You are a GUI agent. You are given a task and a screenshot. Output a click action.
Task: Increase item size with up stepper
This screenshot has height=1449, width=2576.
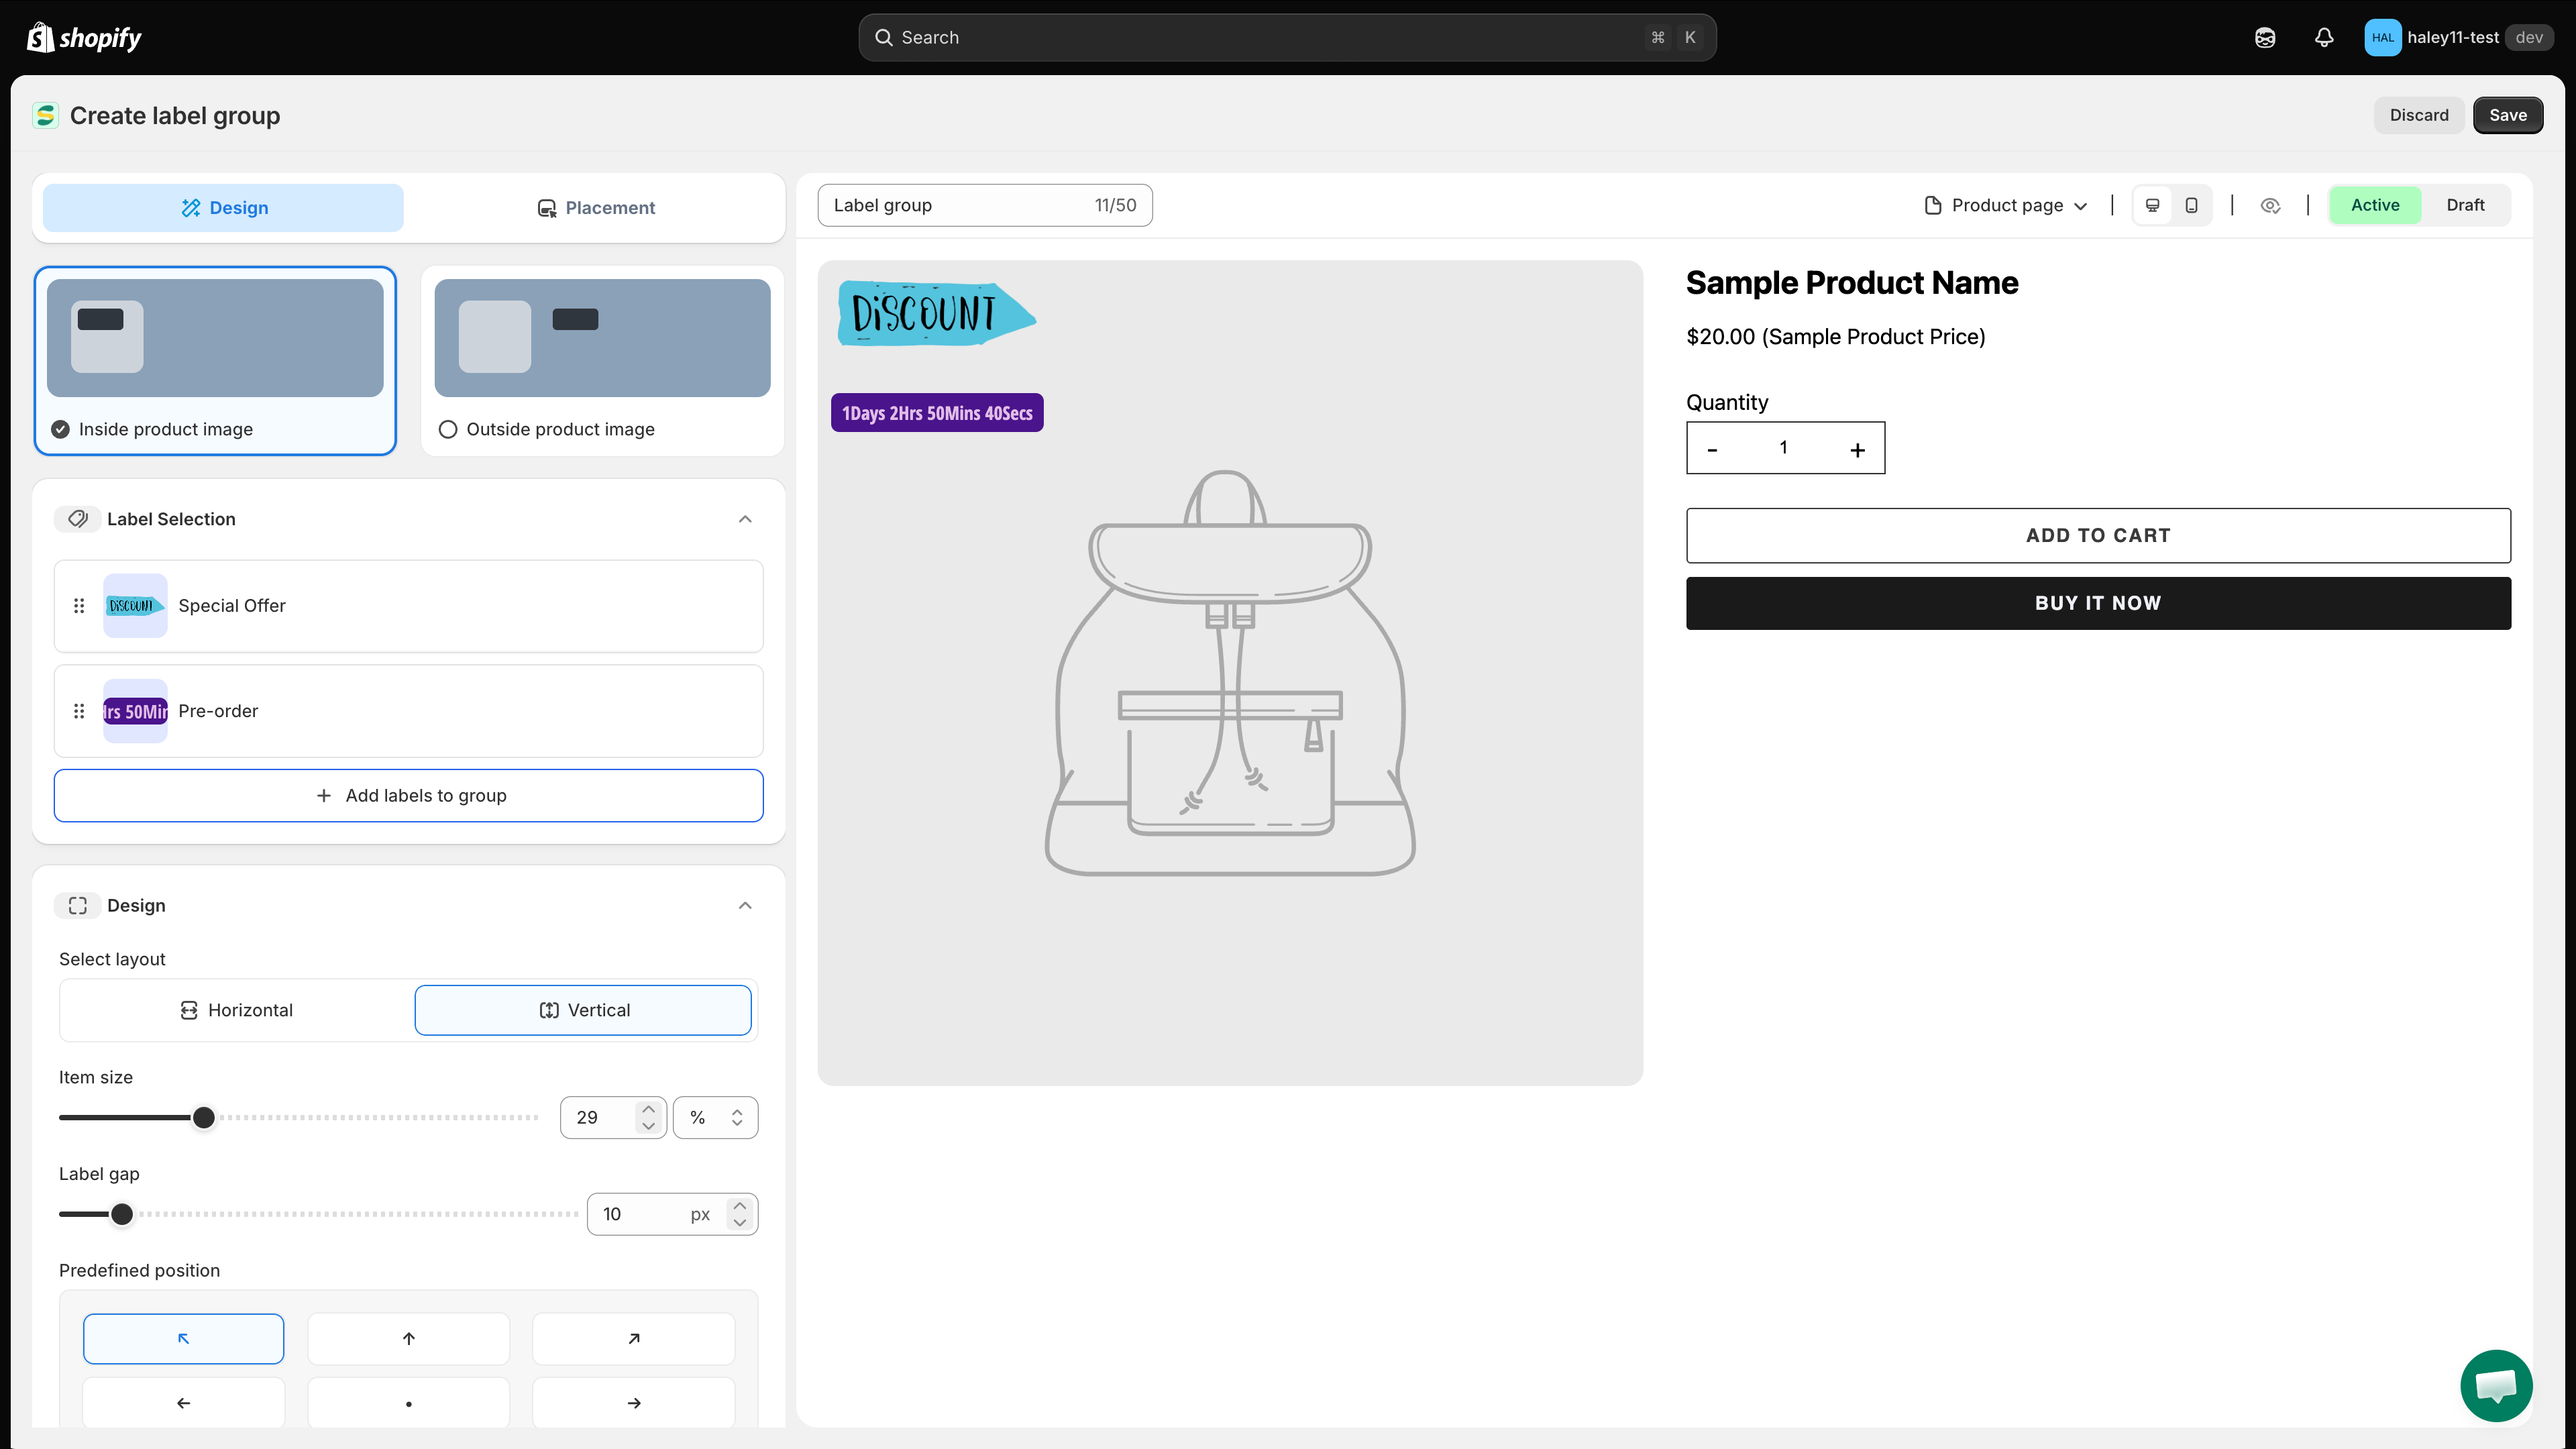click(x=649, y=1109)
